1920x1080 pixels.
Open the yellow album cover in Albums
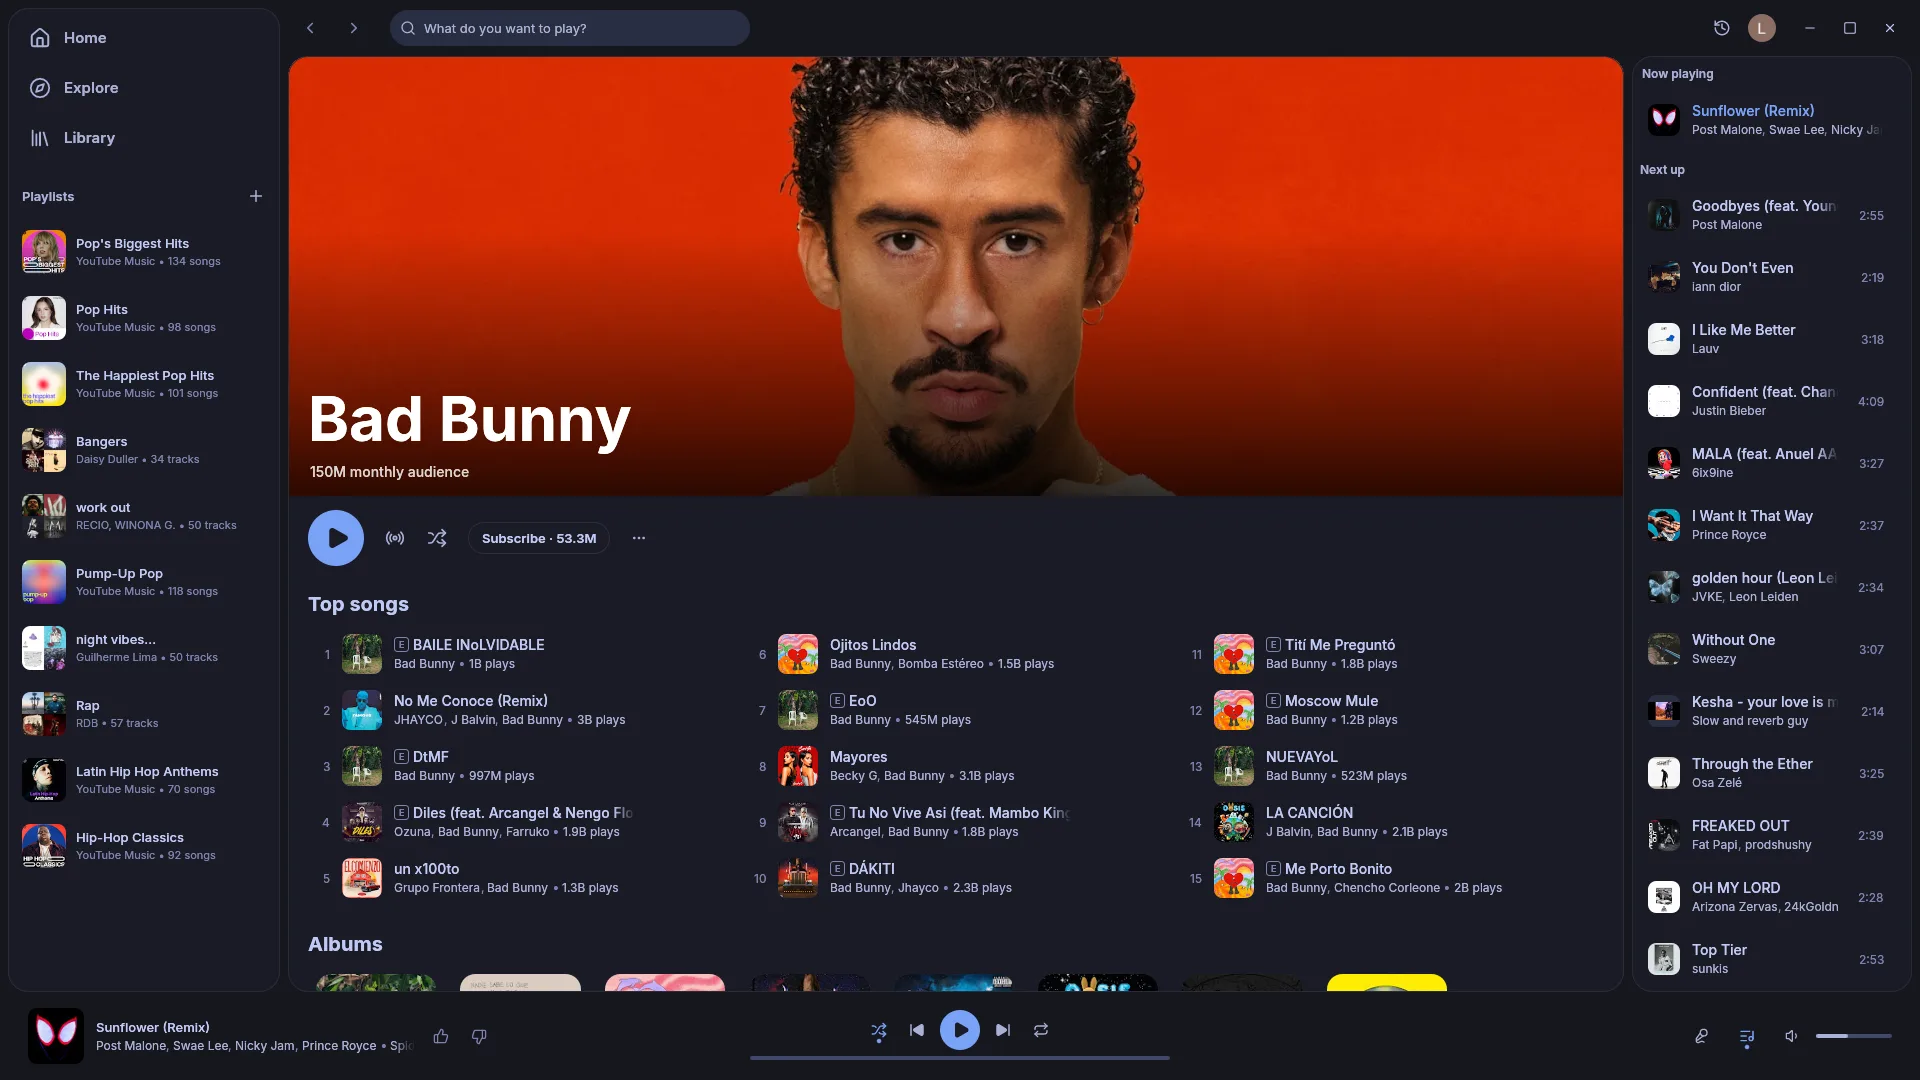point(1387,982)
